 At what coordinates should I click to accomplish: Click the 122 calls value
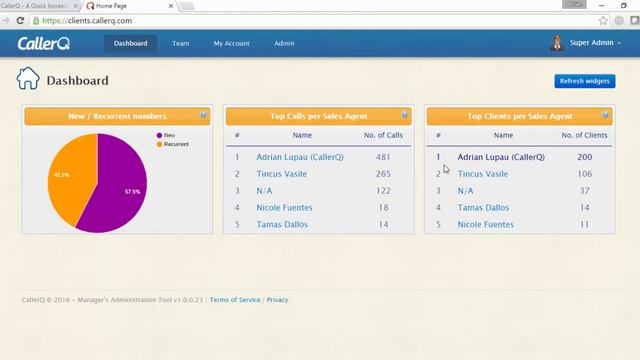383,191
